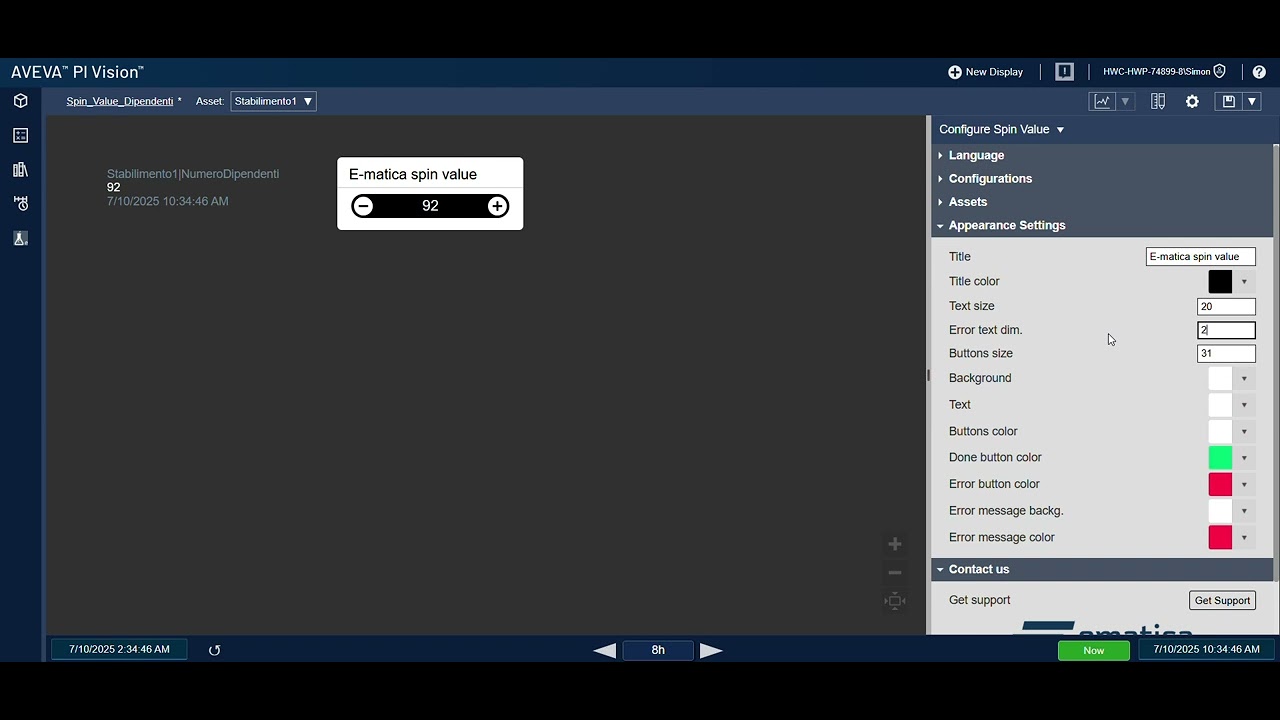Open the Error message backg. dropdown arrow

[1244, 511]
